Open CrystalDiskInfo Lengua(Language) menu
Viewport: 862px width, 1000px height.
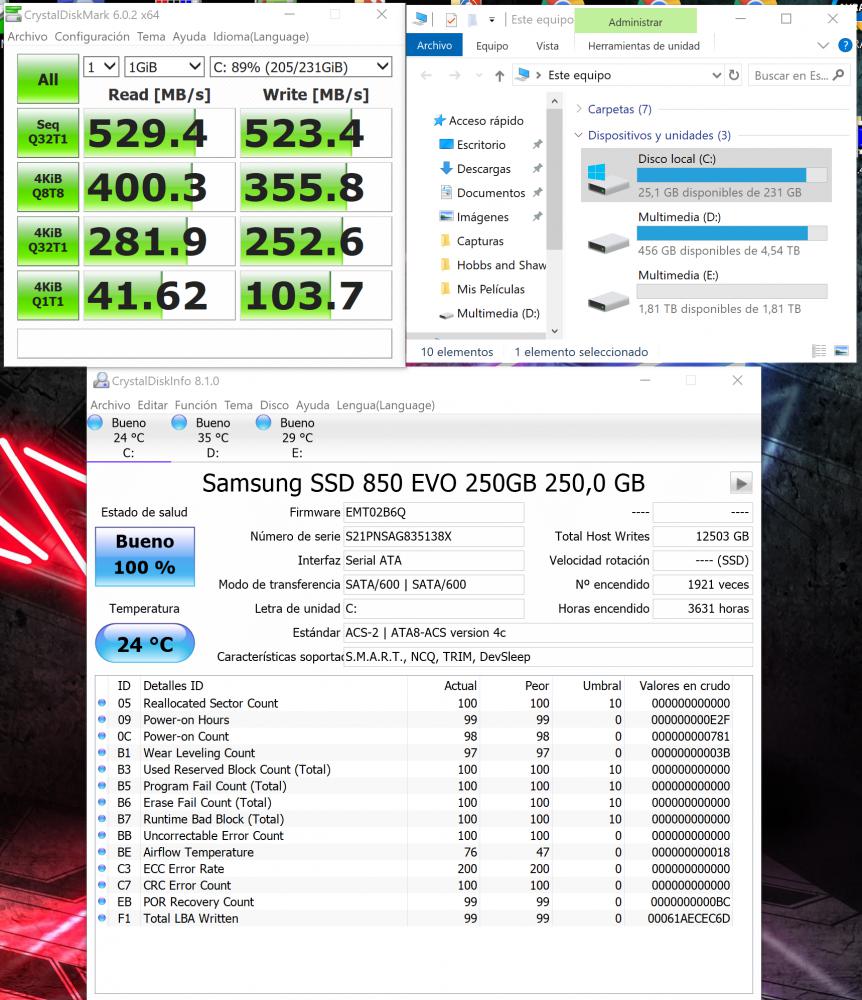click(386, 405)
